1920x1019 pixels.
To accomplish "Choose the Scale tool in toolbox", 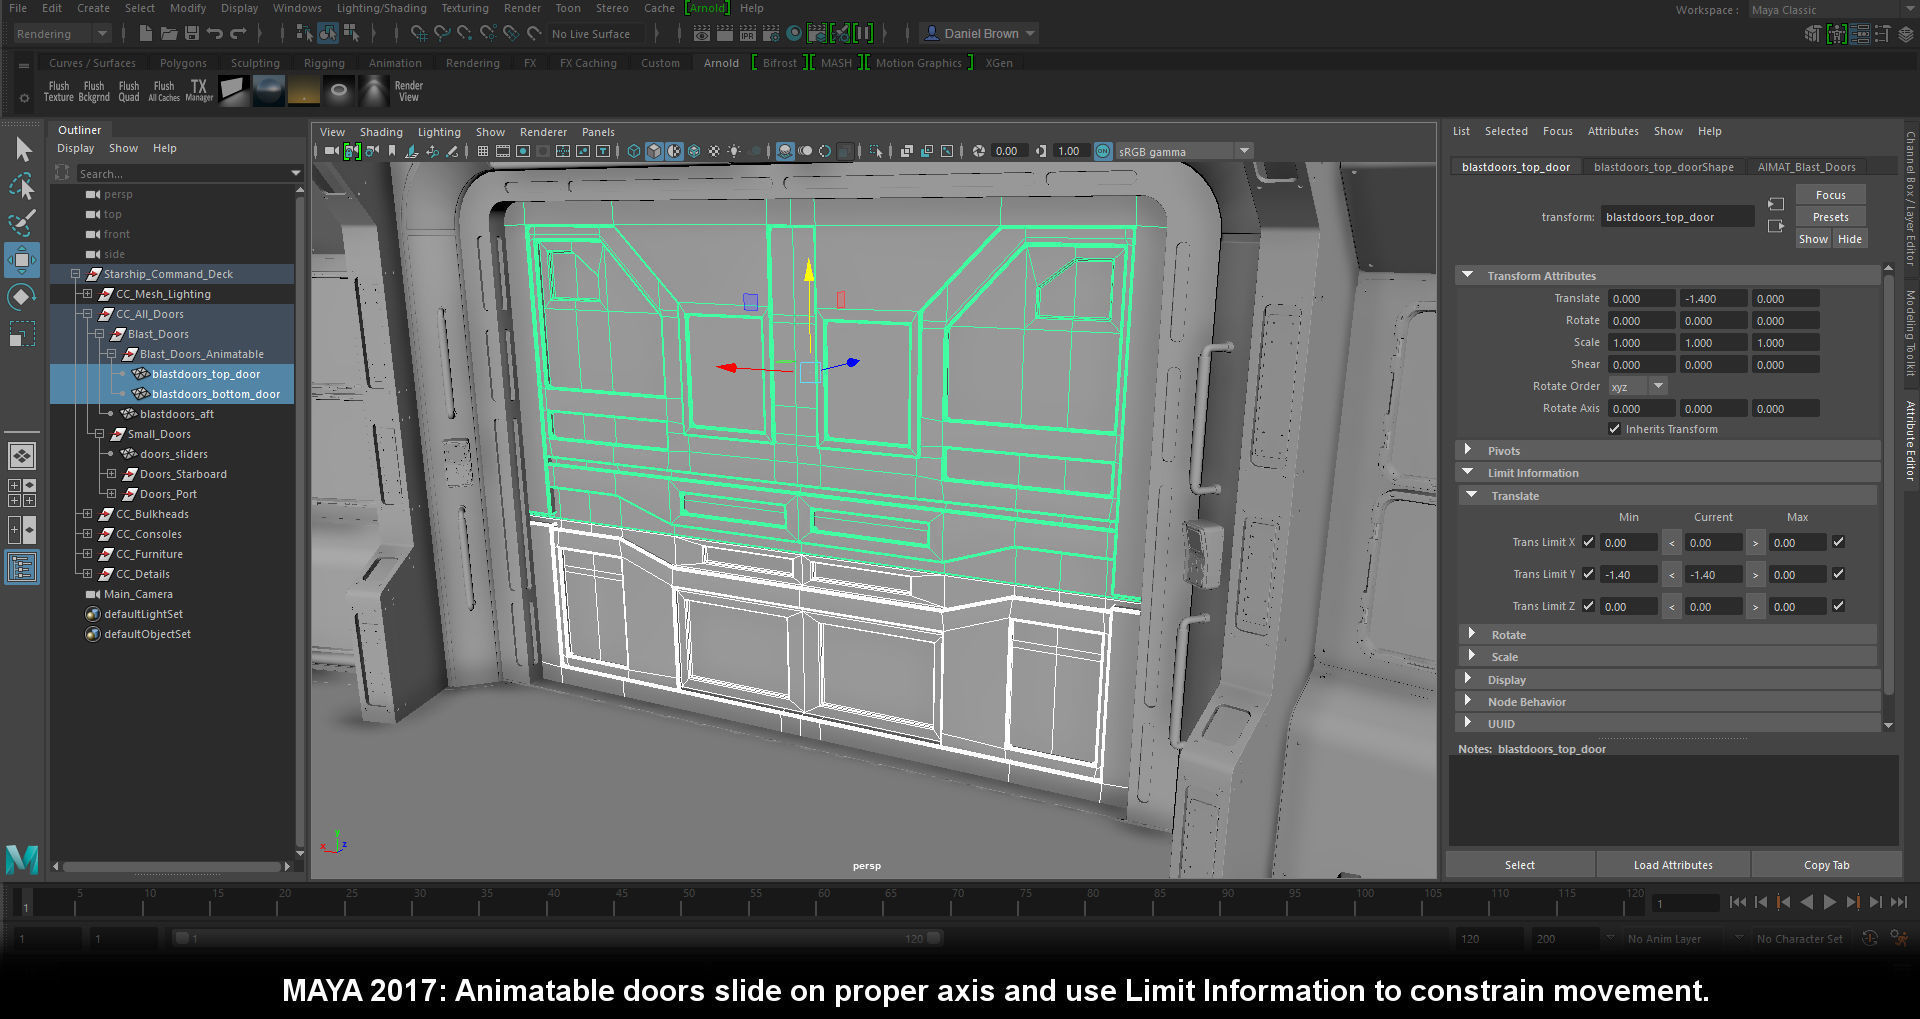I will [x=22, y=333].
